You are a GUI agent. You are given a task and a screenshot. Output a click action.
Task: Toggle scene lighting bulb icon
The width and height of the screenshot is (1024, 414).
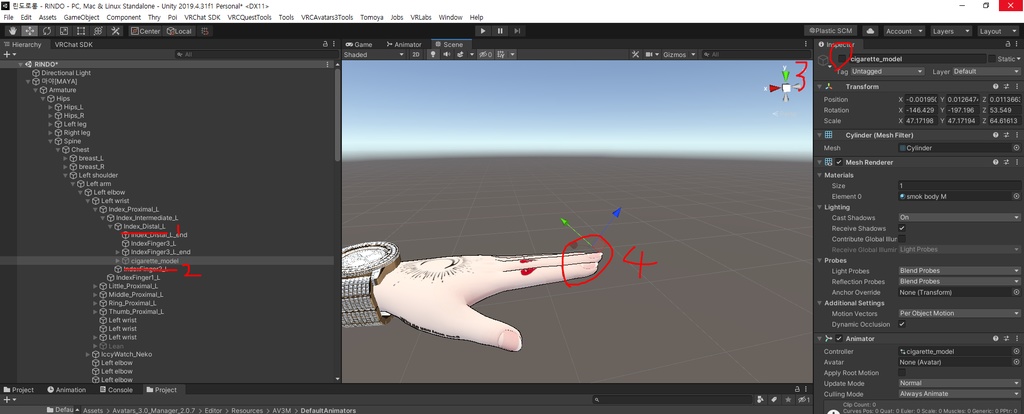[x=432, y=55]
